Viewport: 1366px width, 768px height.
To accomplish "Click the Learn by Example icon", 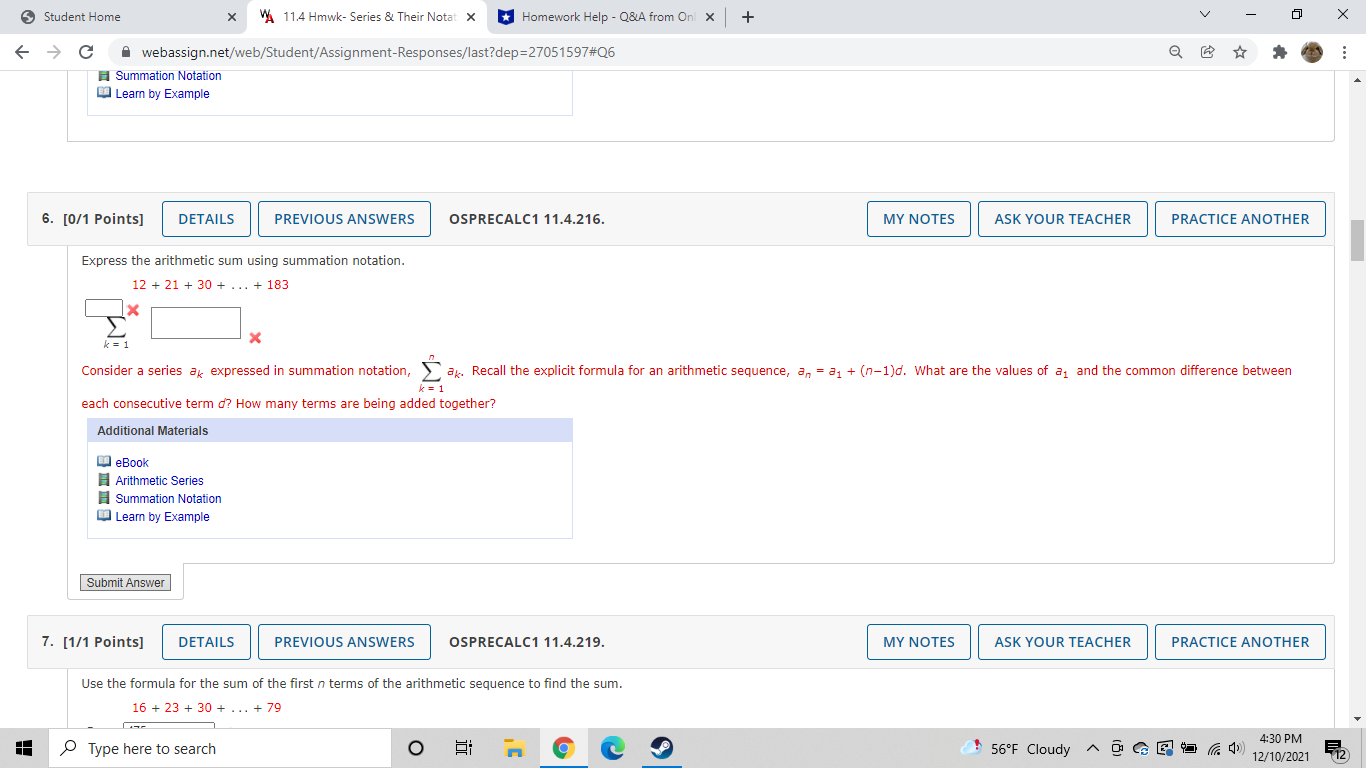I will [x=104, y=516].
